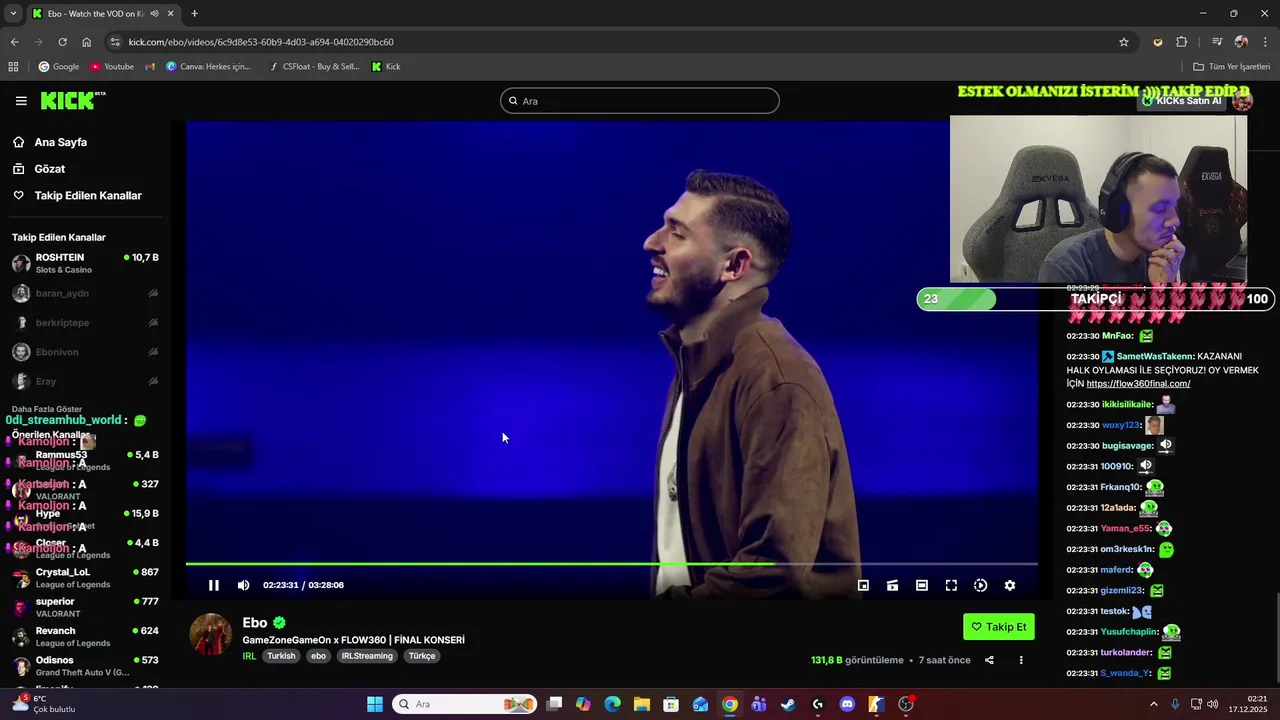This screenshot has height=720, width=1280.
Task: Open Youtube bookmark
Action: click(x=111, y=67)
